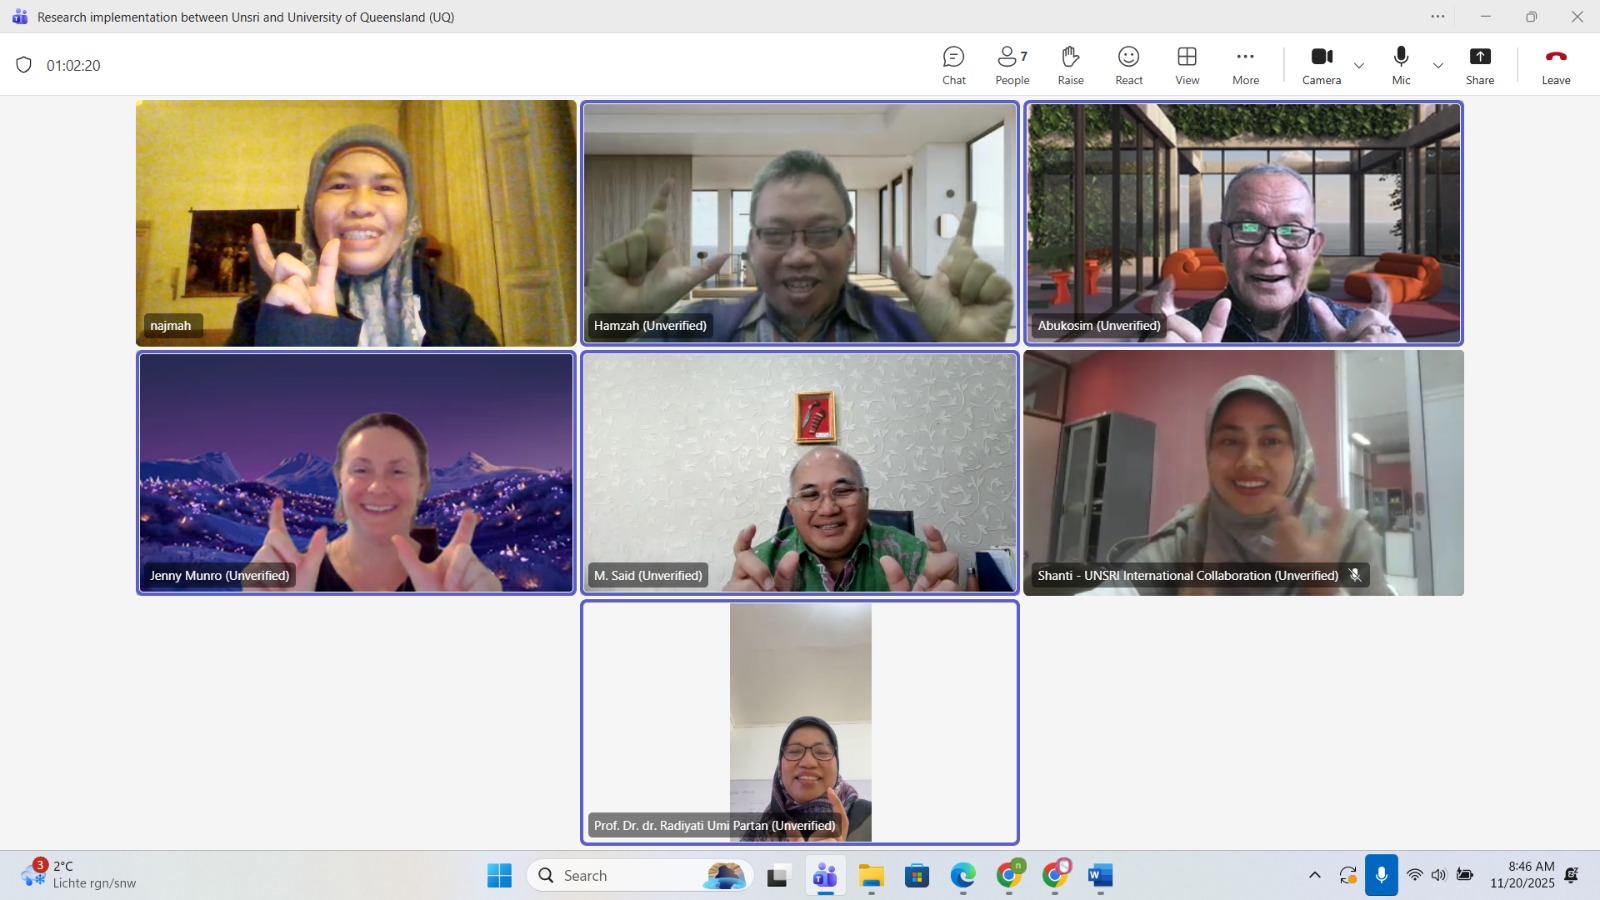Select Jenny Munro's video tile
Image resolution: width=1600 pixels, height=900 pixels.
point(356,472)
